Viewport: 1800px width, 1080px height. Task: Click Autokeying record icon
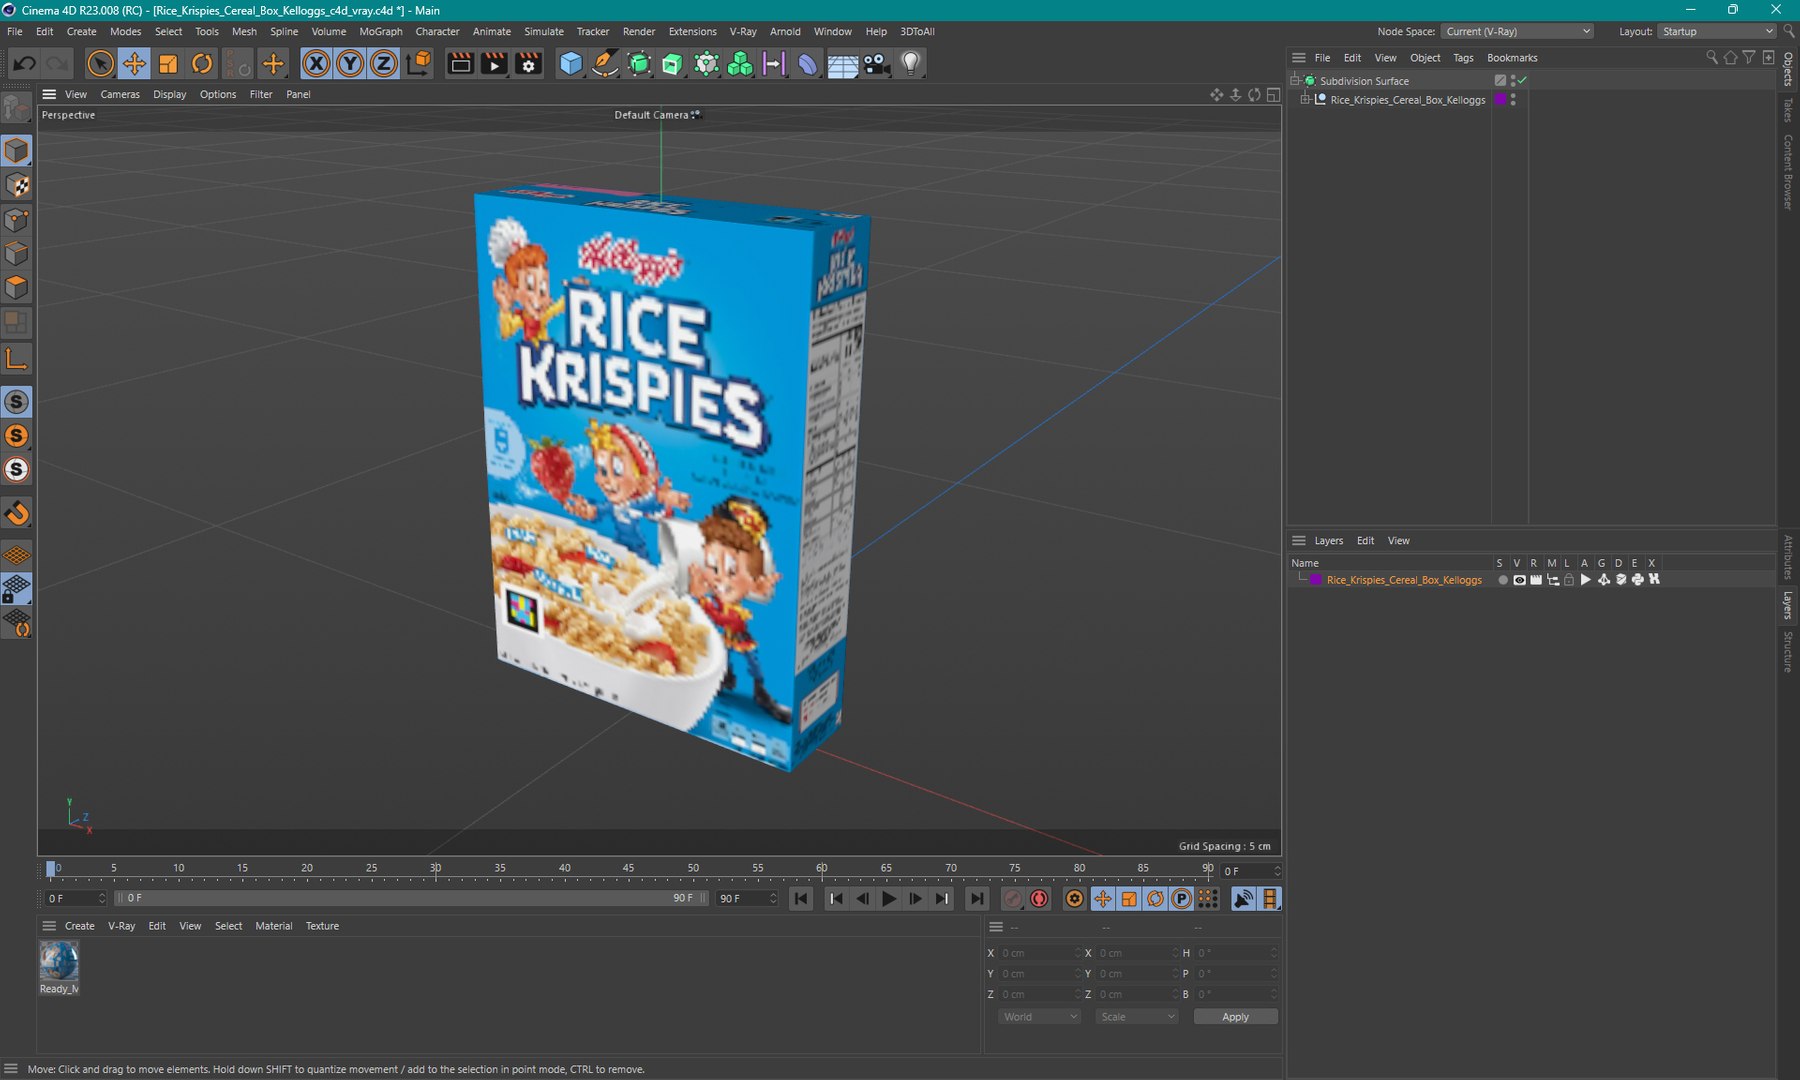point(1040,899)
